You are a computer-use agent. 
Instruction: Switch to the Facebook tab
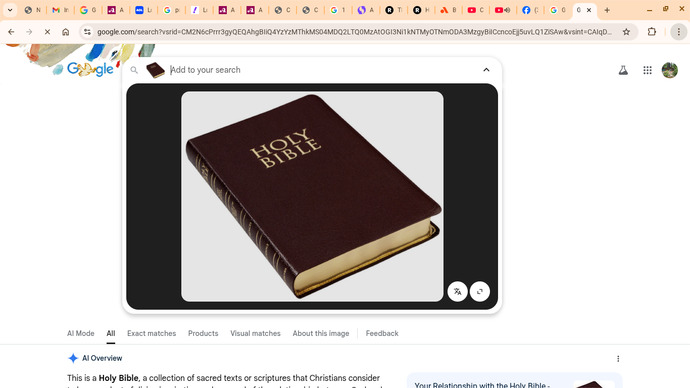tap(530, 10)
